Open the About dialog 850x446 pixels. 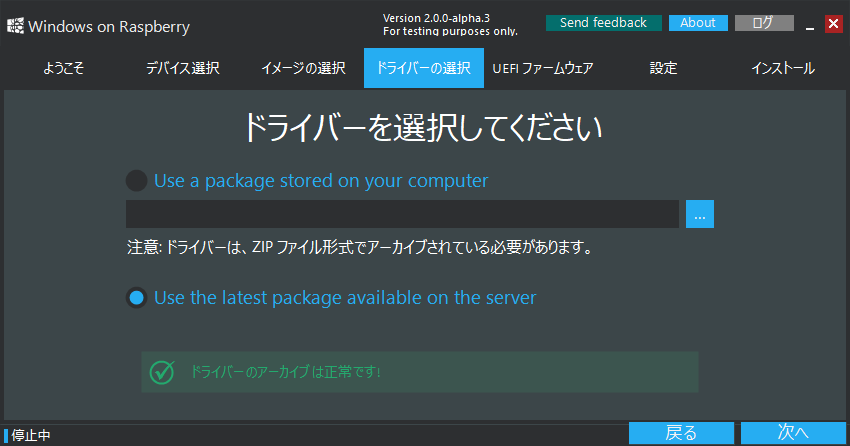(x=698, y=23)
